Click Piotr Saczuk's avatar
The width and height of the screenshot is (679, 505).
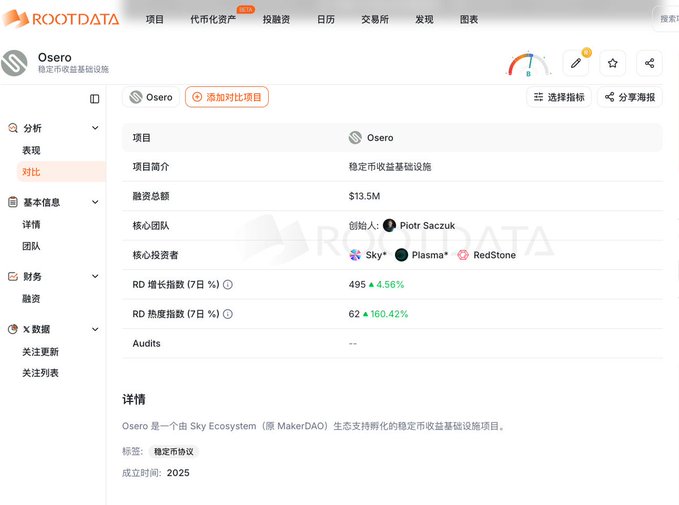pos(389,225)
